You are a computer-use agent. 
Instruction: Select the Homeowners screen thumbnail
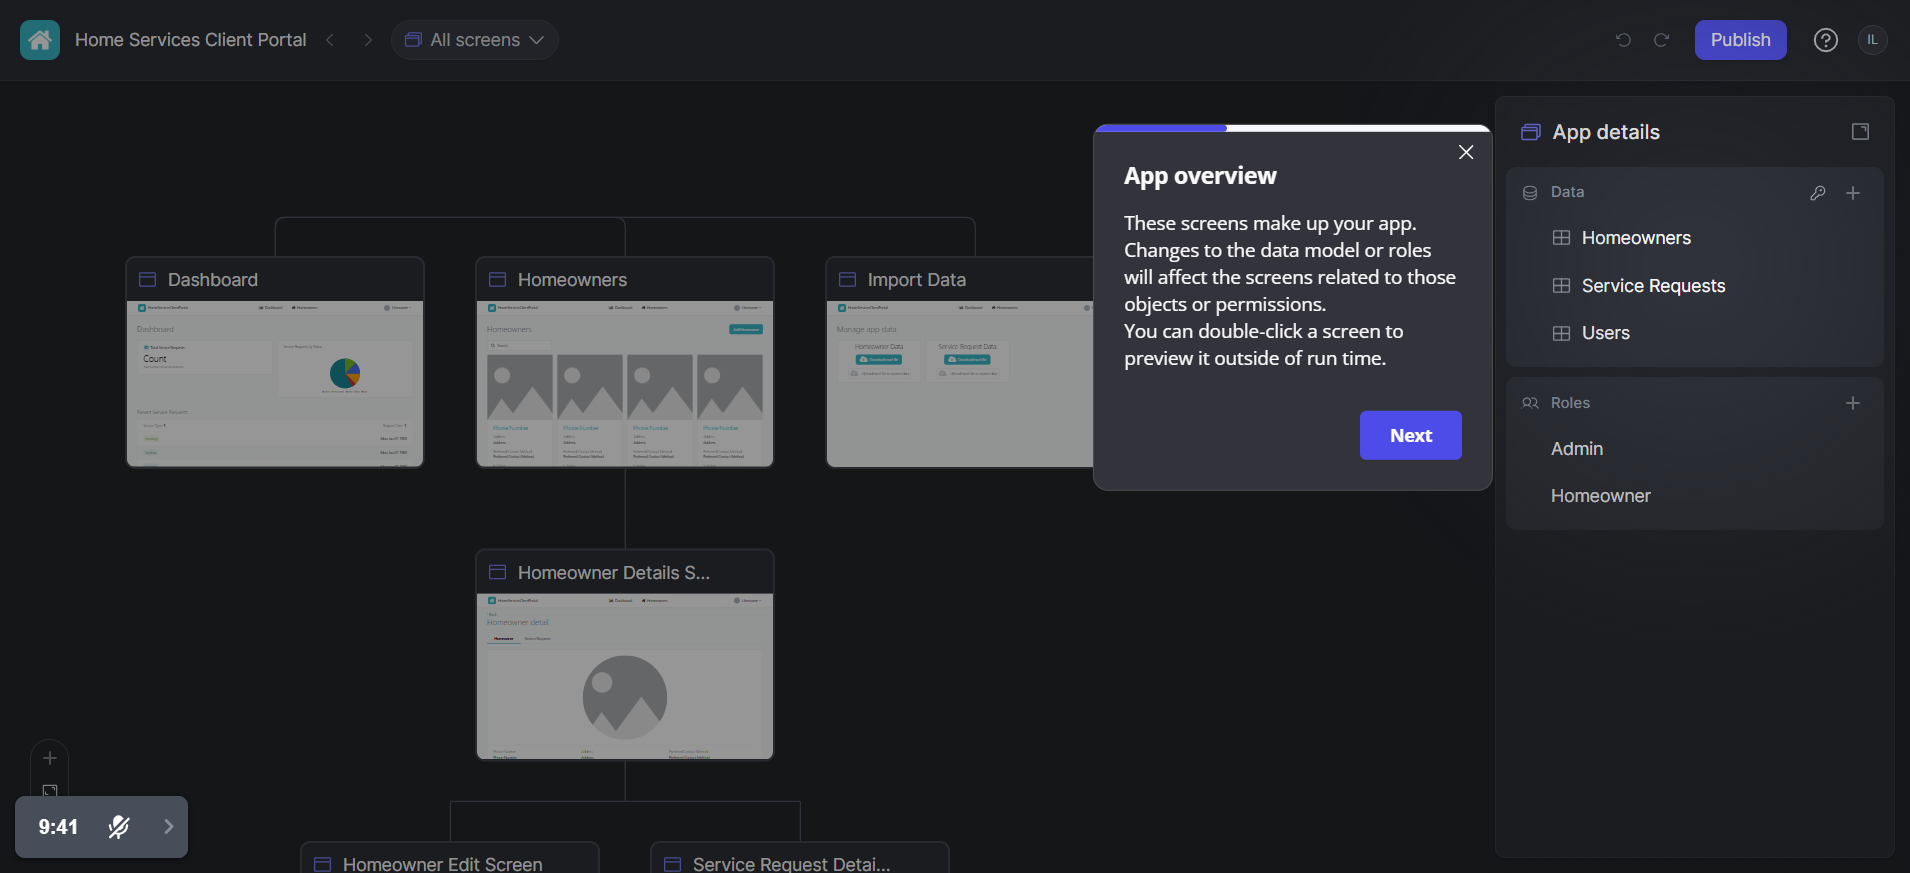click(x=625, y=383)
